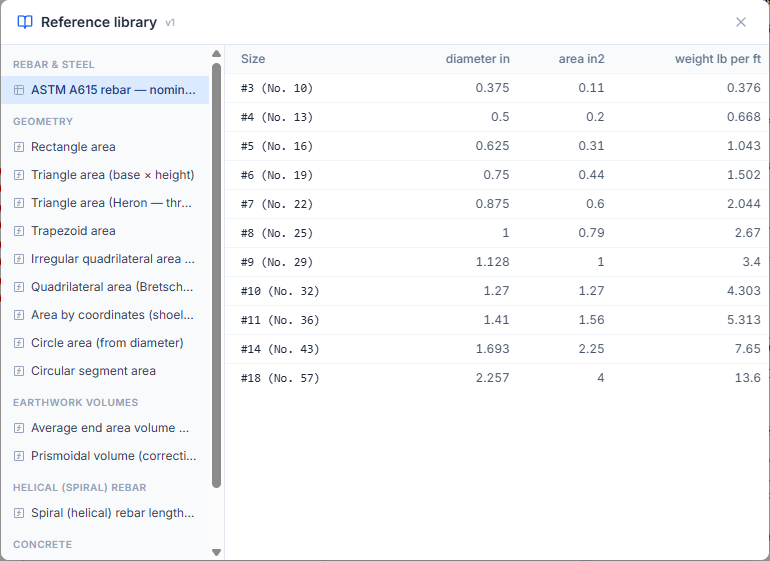Click weight value 1.502
This screenshot has width=770, height=561.
pos(743,175)
